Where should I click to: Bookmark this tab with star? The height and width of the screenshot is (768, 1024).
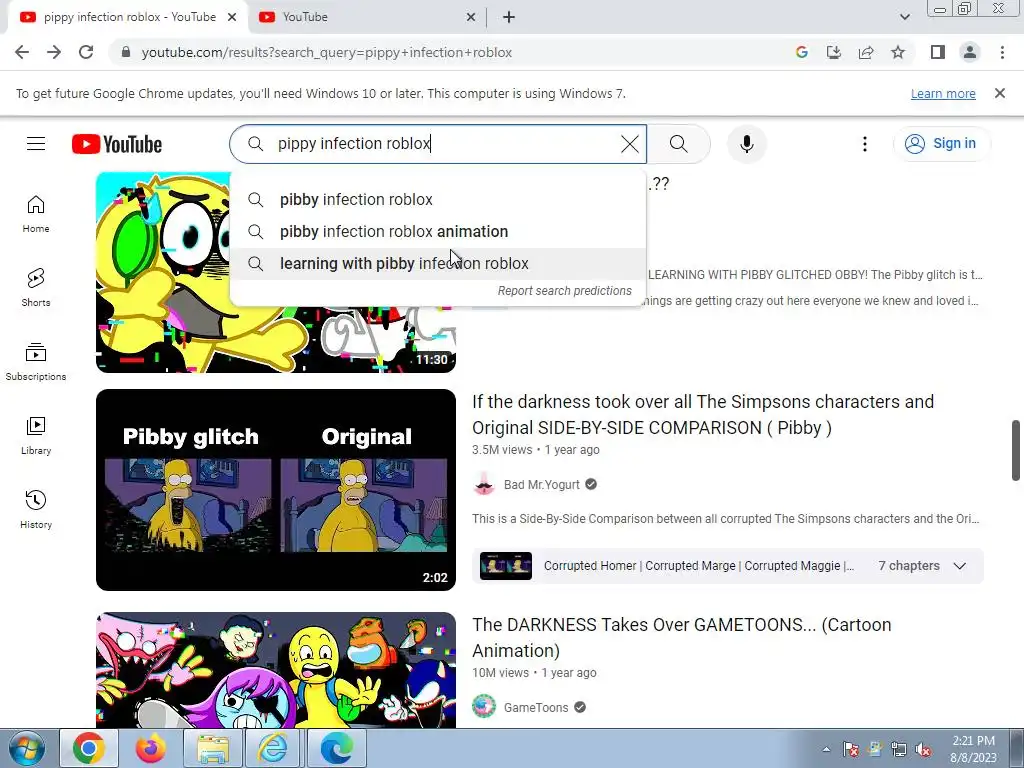coord(898,52)
